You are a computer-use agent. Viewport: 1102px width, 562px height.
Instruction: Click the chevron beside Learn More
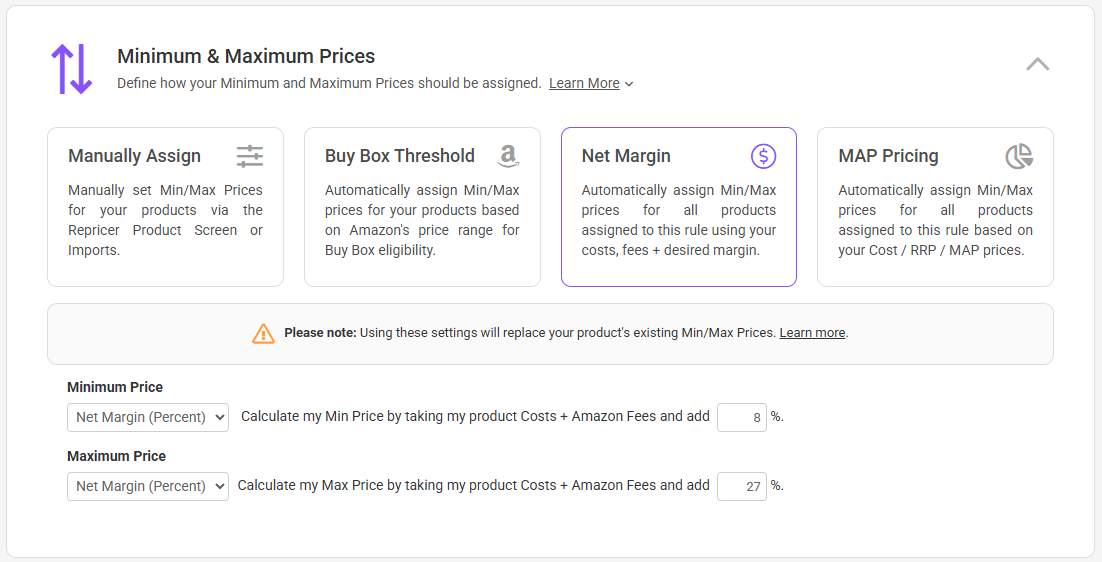coord(629,84)
